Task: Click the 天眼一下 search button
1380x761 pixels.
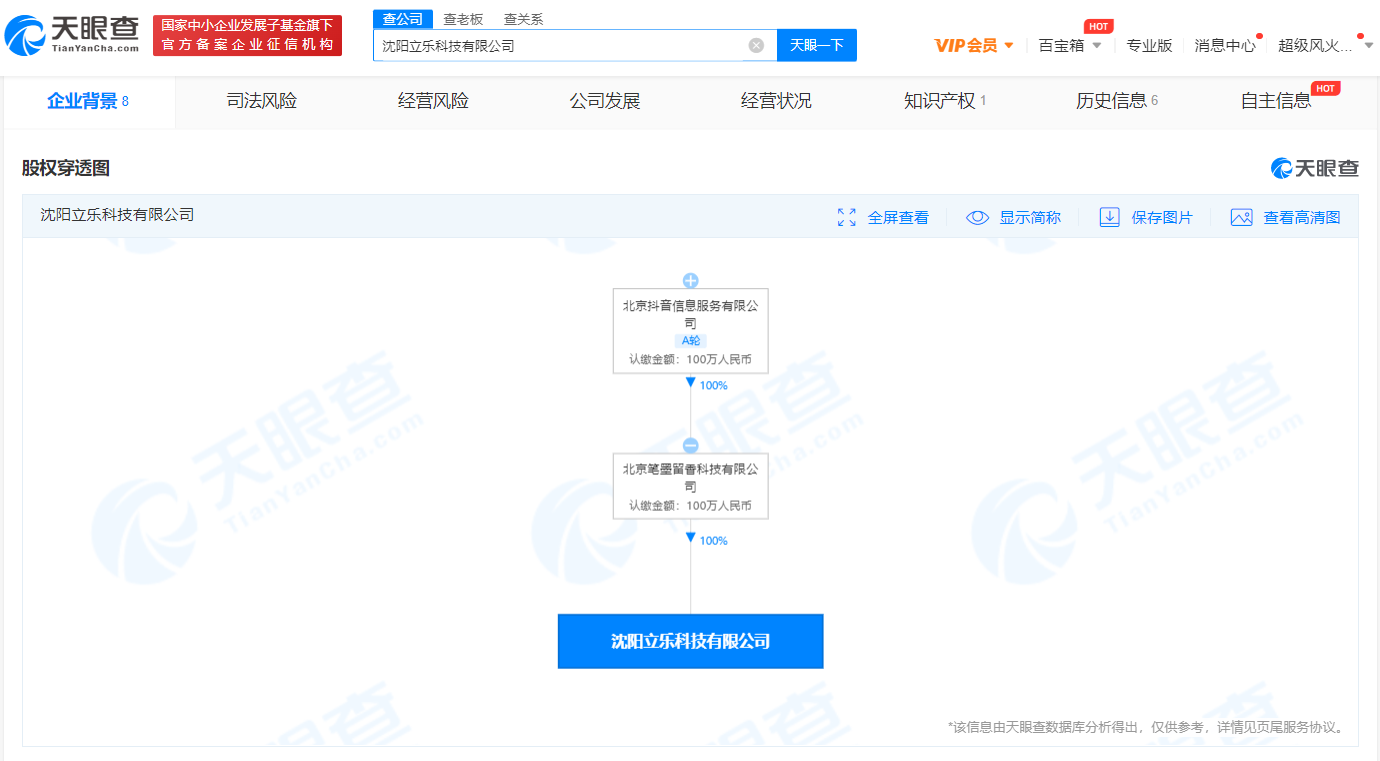Action: pos(817,45)
